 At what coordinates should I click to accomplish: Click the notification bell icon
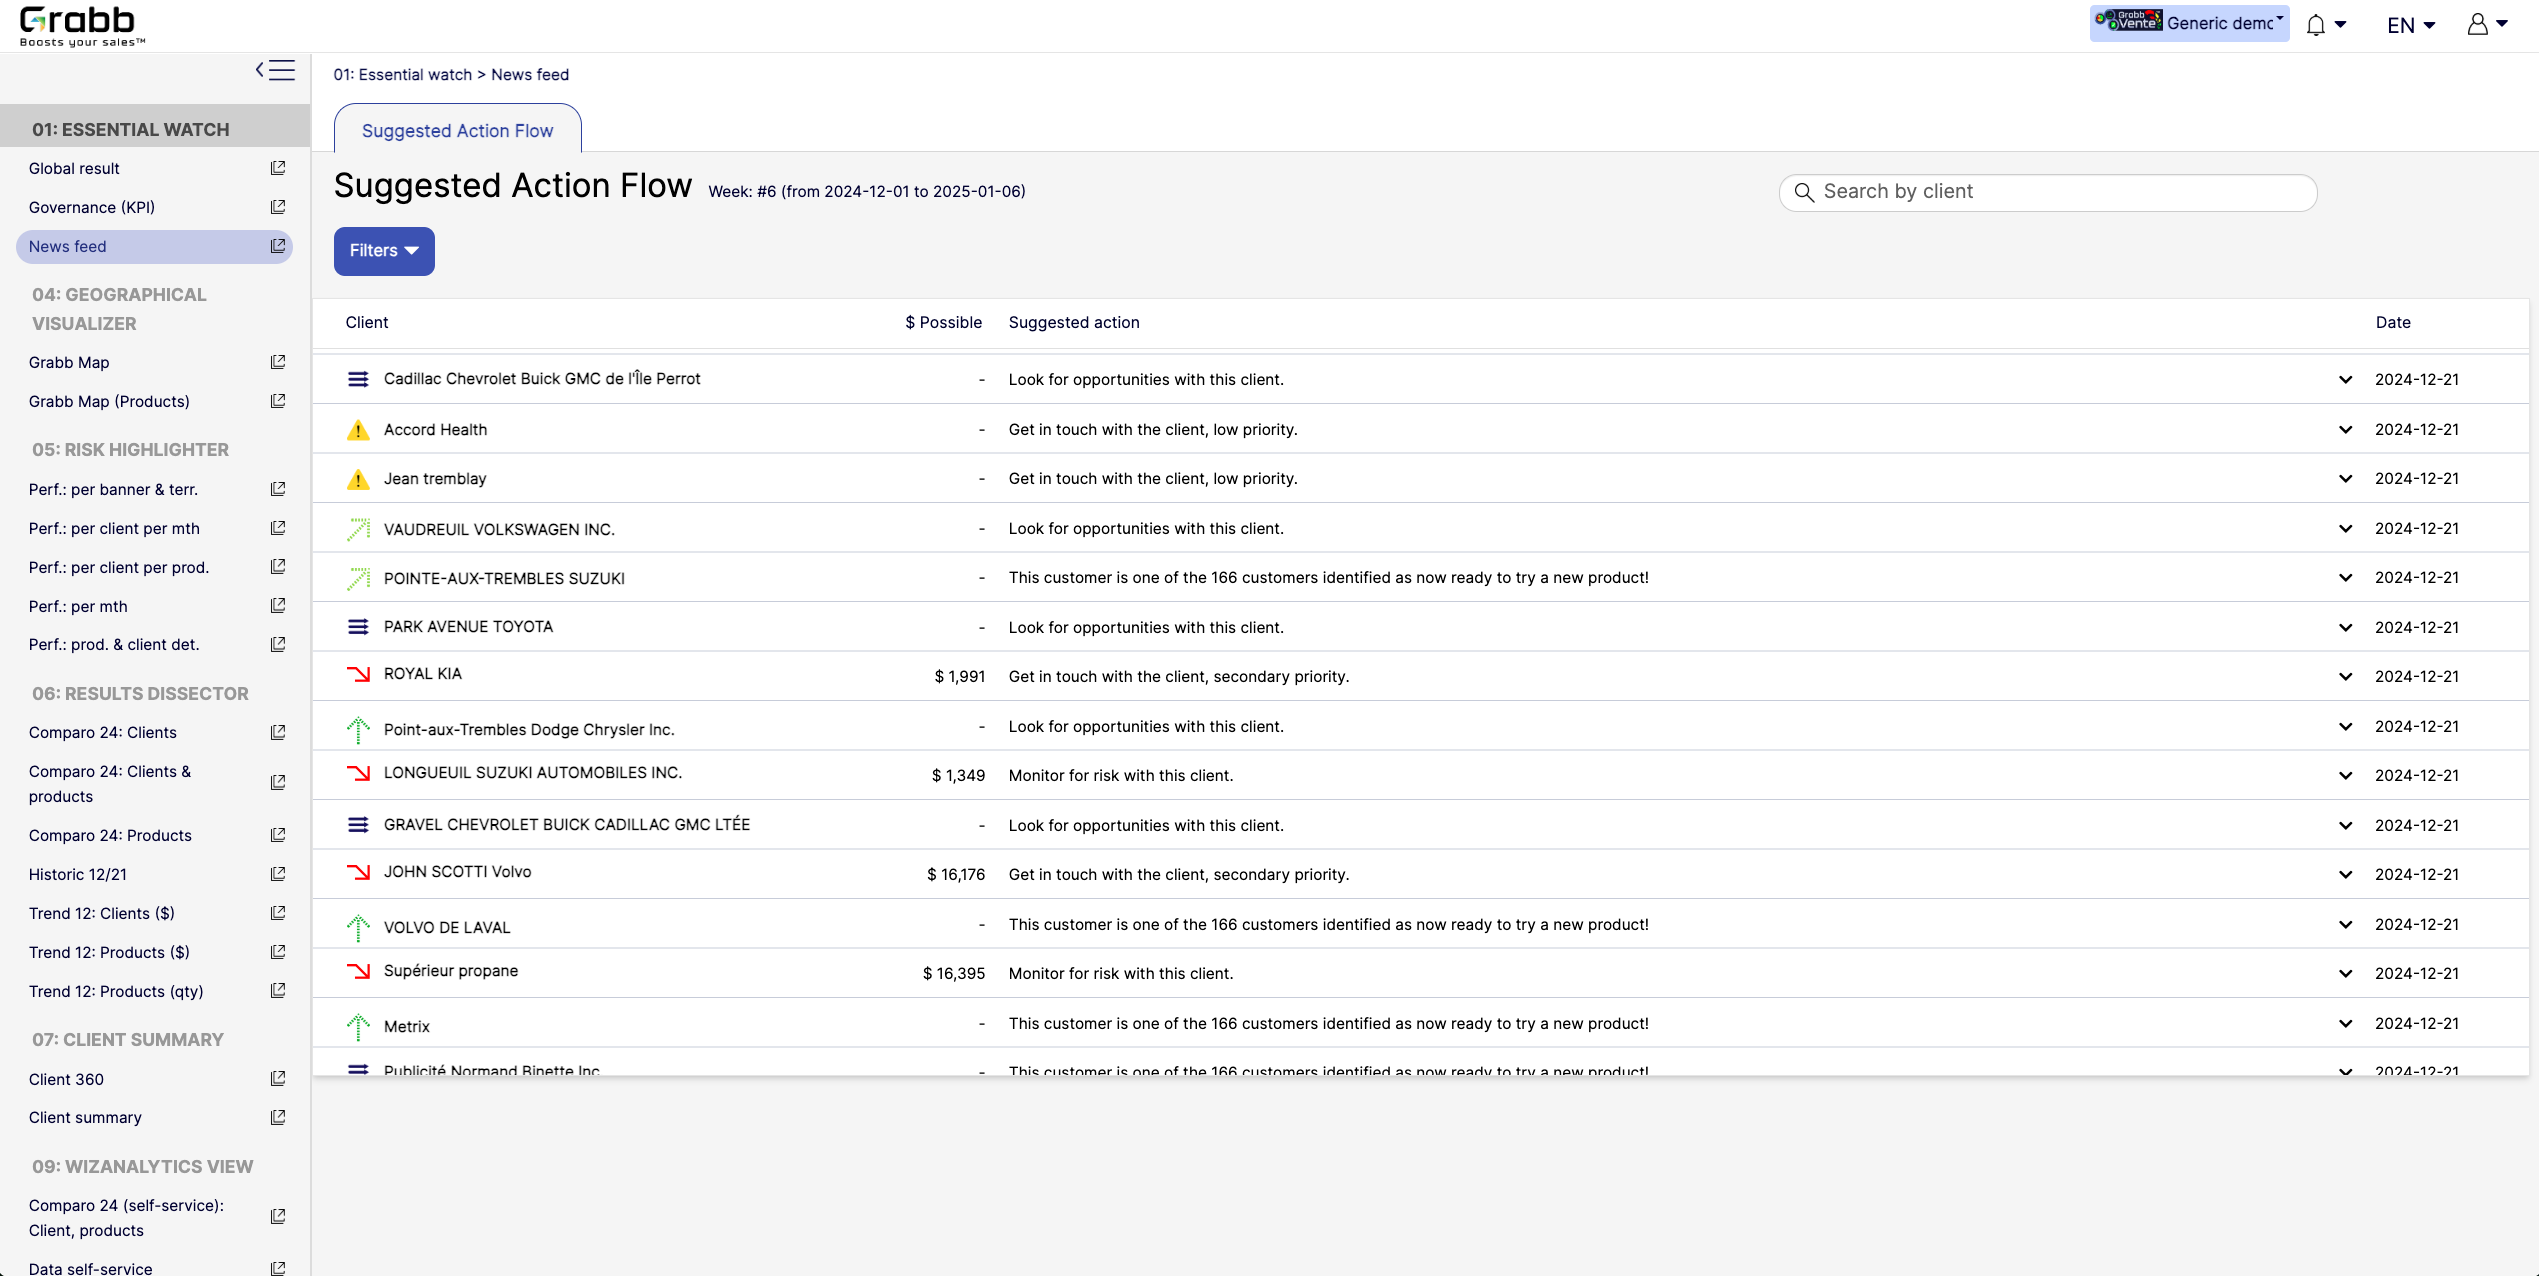[2316, 25]
